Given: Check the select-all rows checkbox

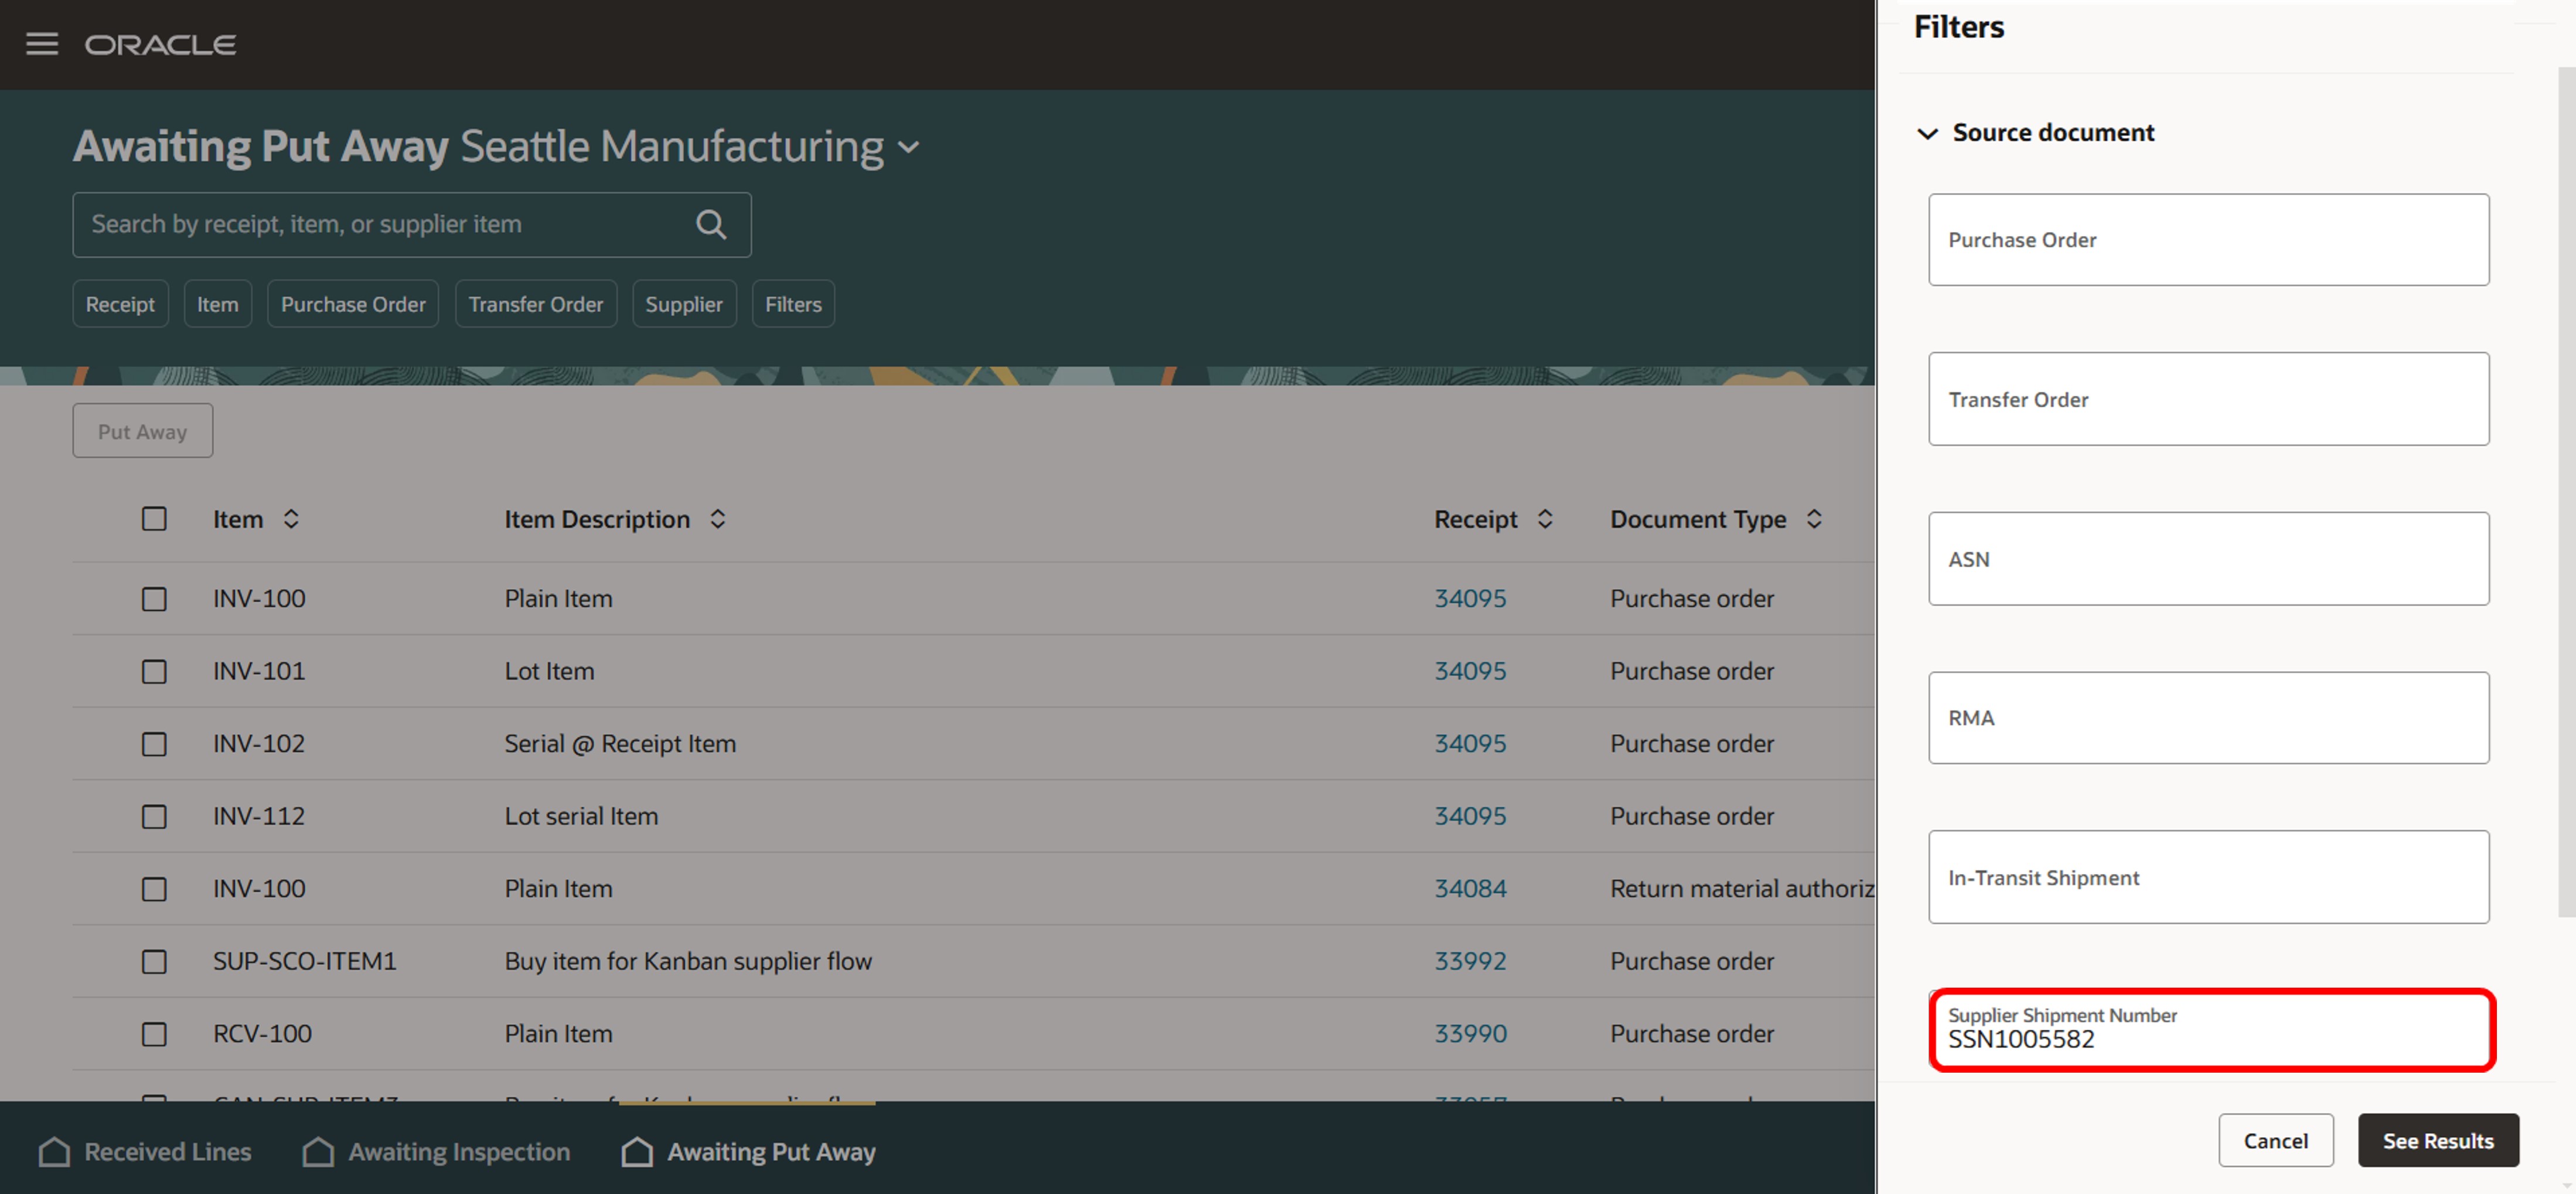Looking at the screenshot, I should 154,519.
